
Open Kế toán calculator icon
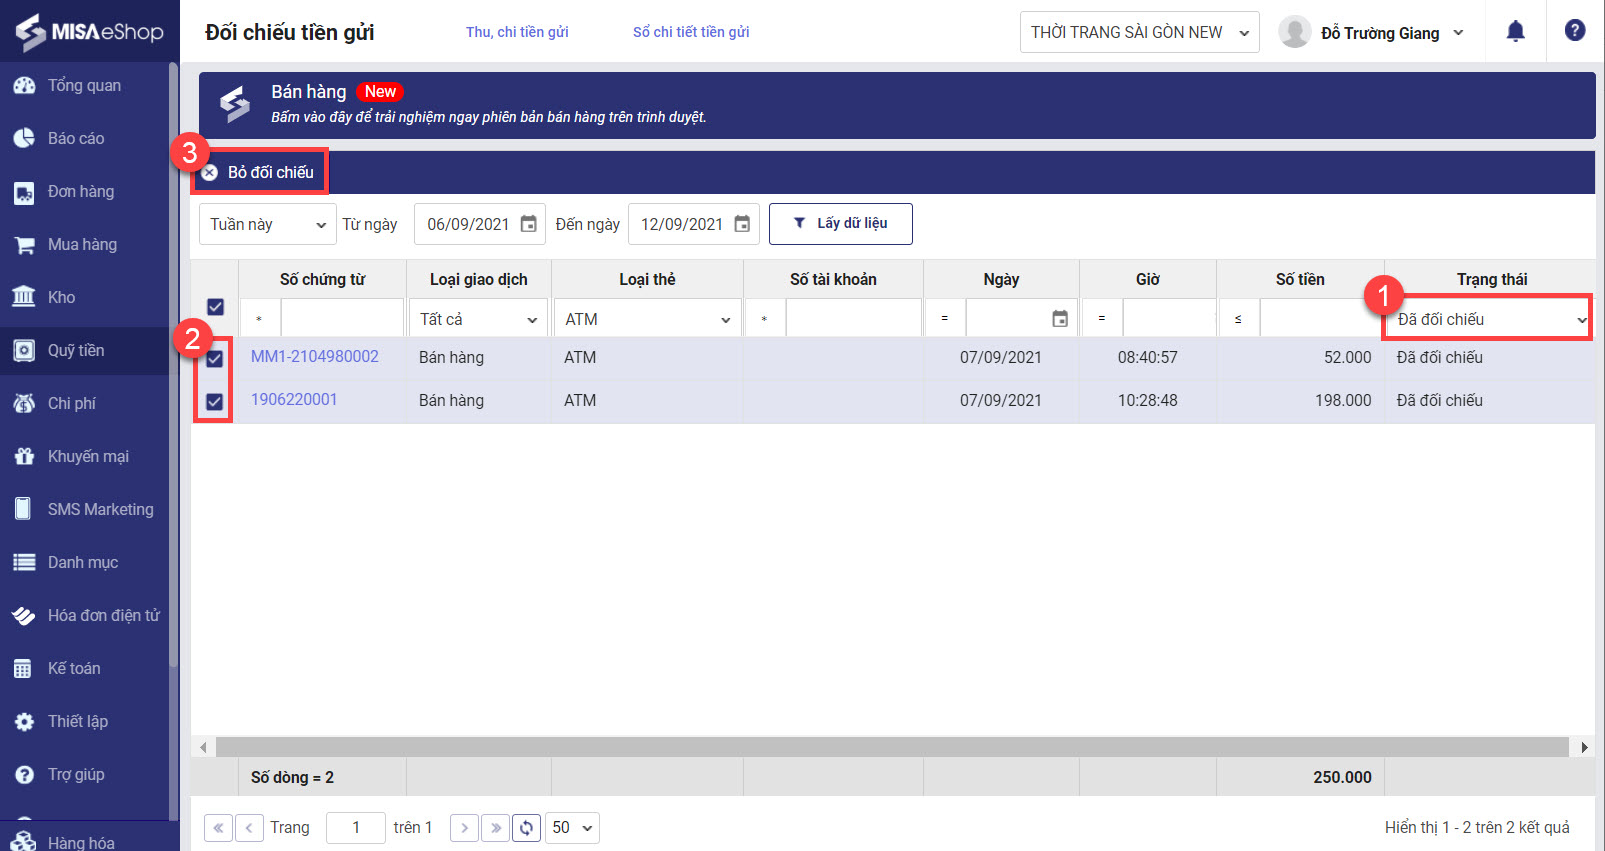tap(24, 669)
